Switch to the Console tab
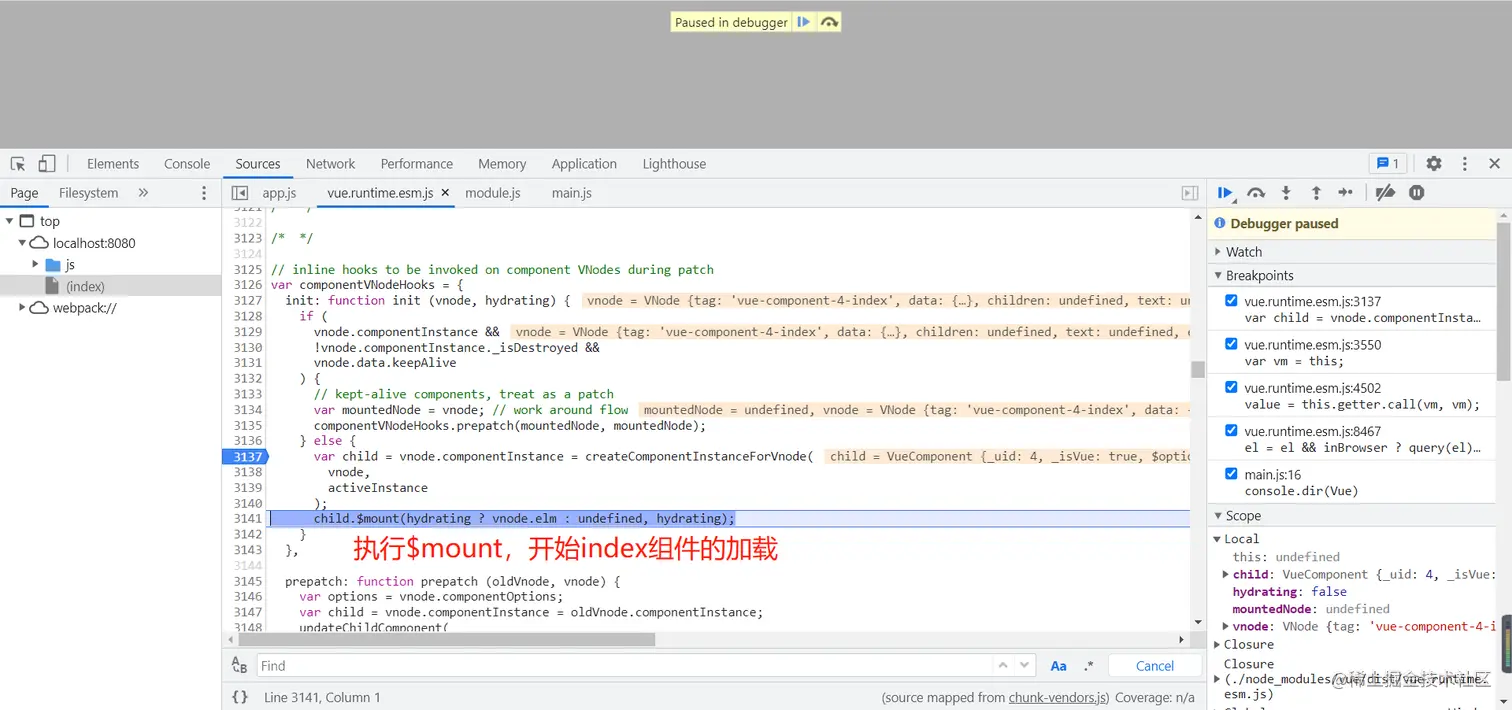The image size is (1512, 710). 187,164
